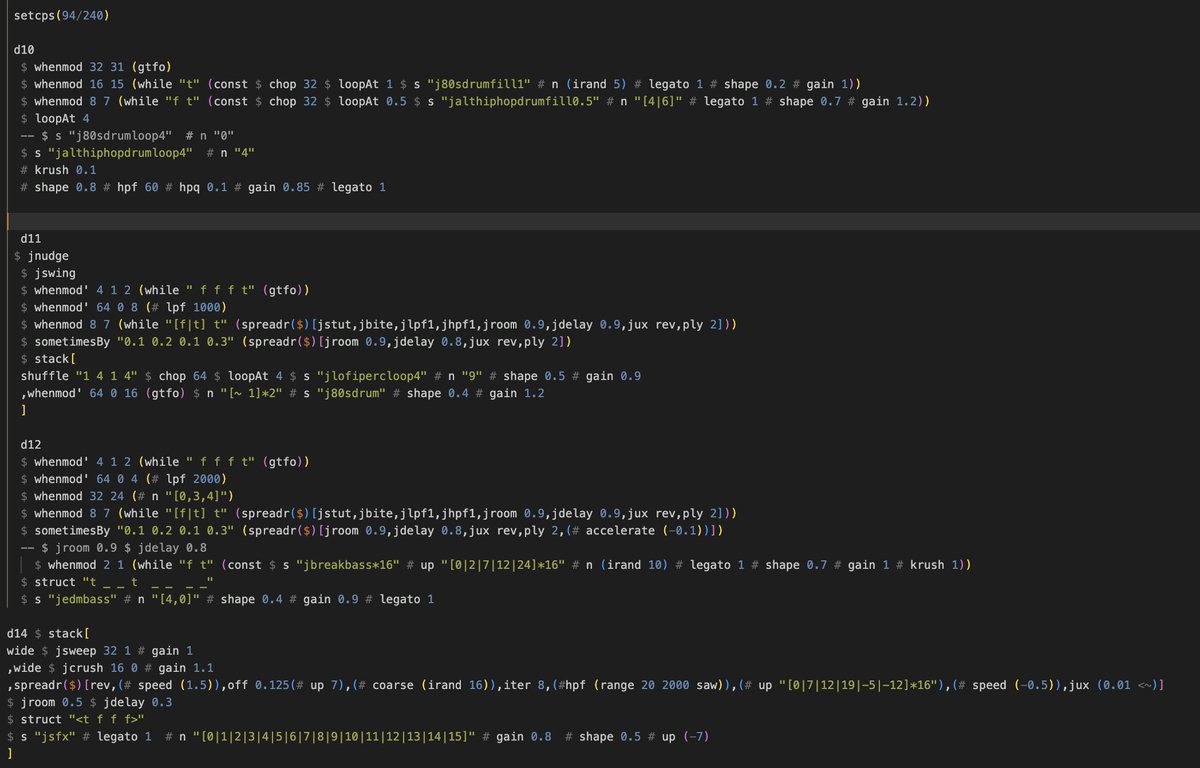The width and height of the screenshot is (1200, 768).
Task: Click the "stack[" line under d11
Action: tap(47, 358)
